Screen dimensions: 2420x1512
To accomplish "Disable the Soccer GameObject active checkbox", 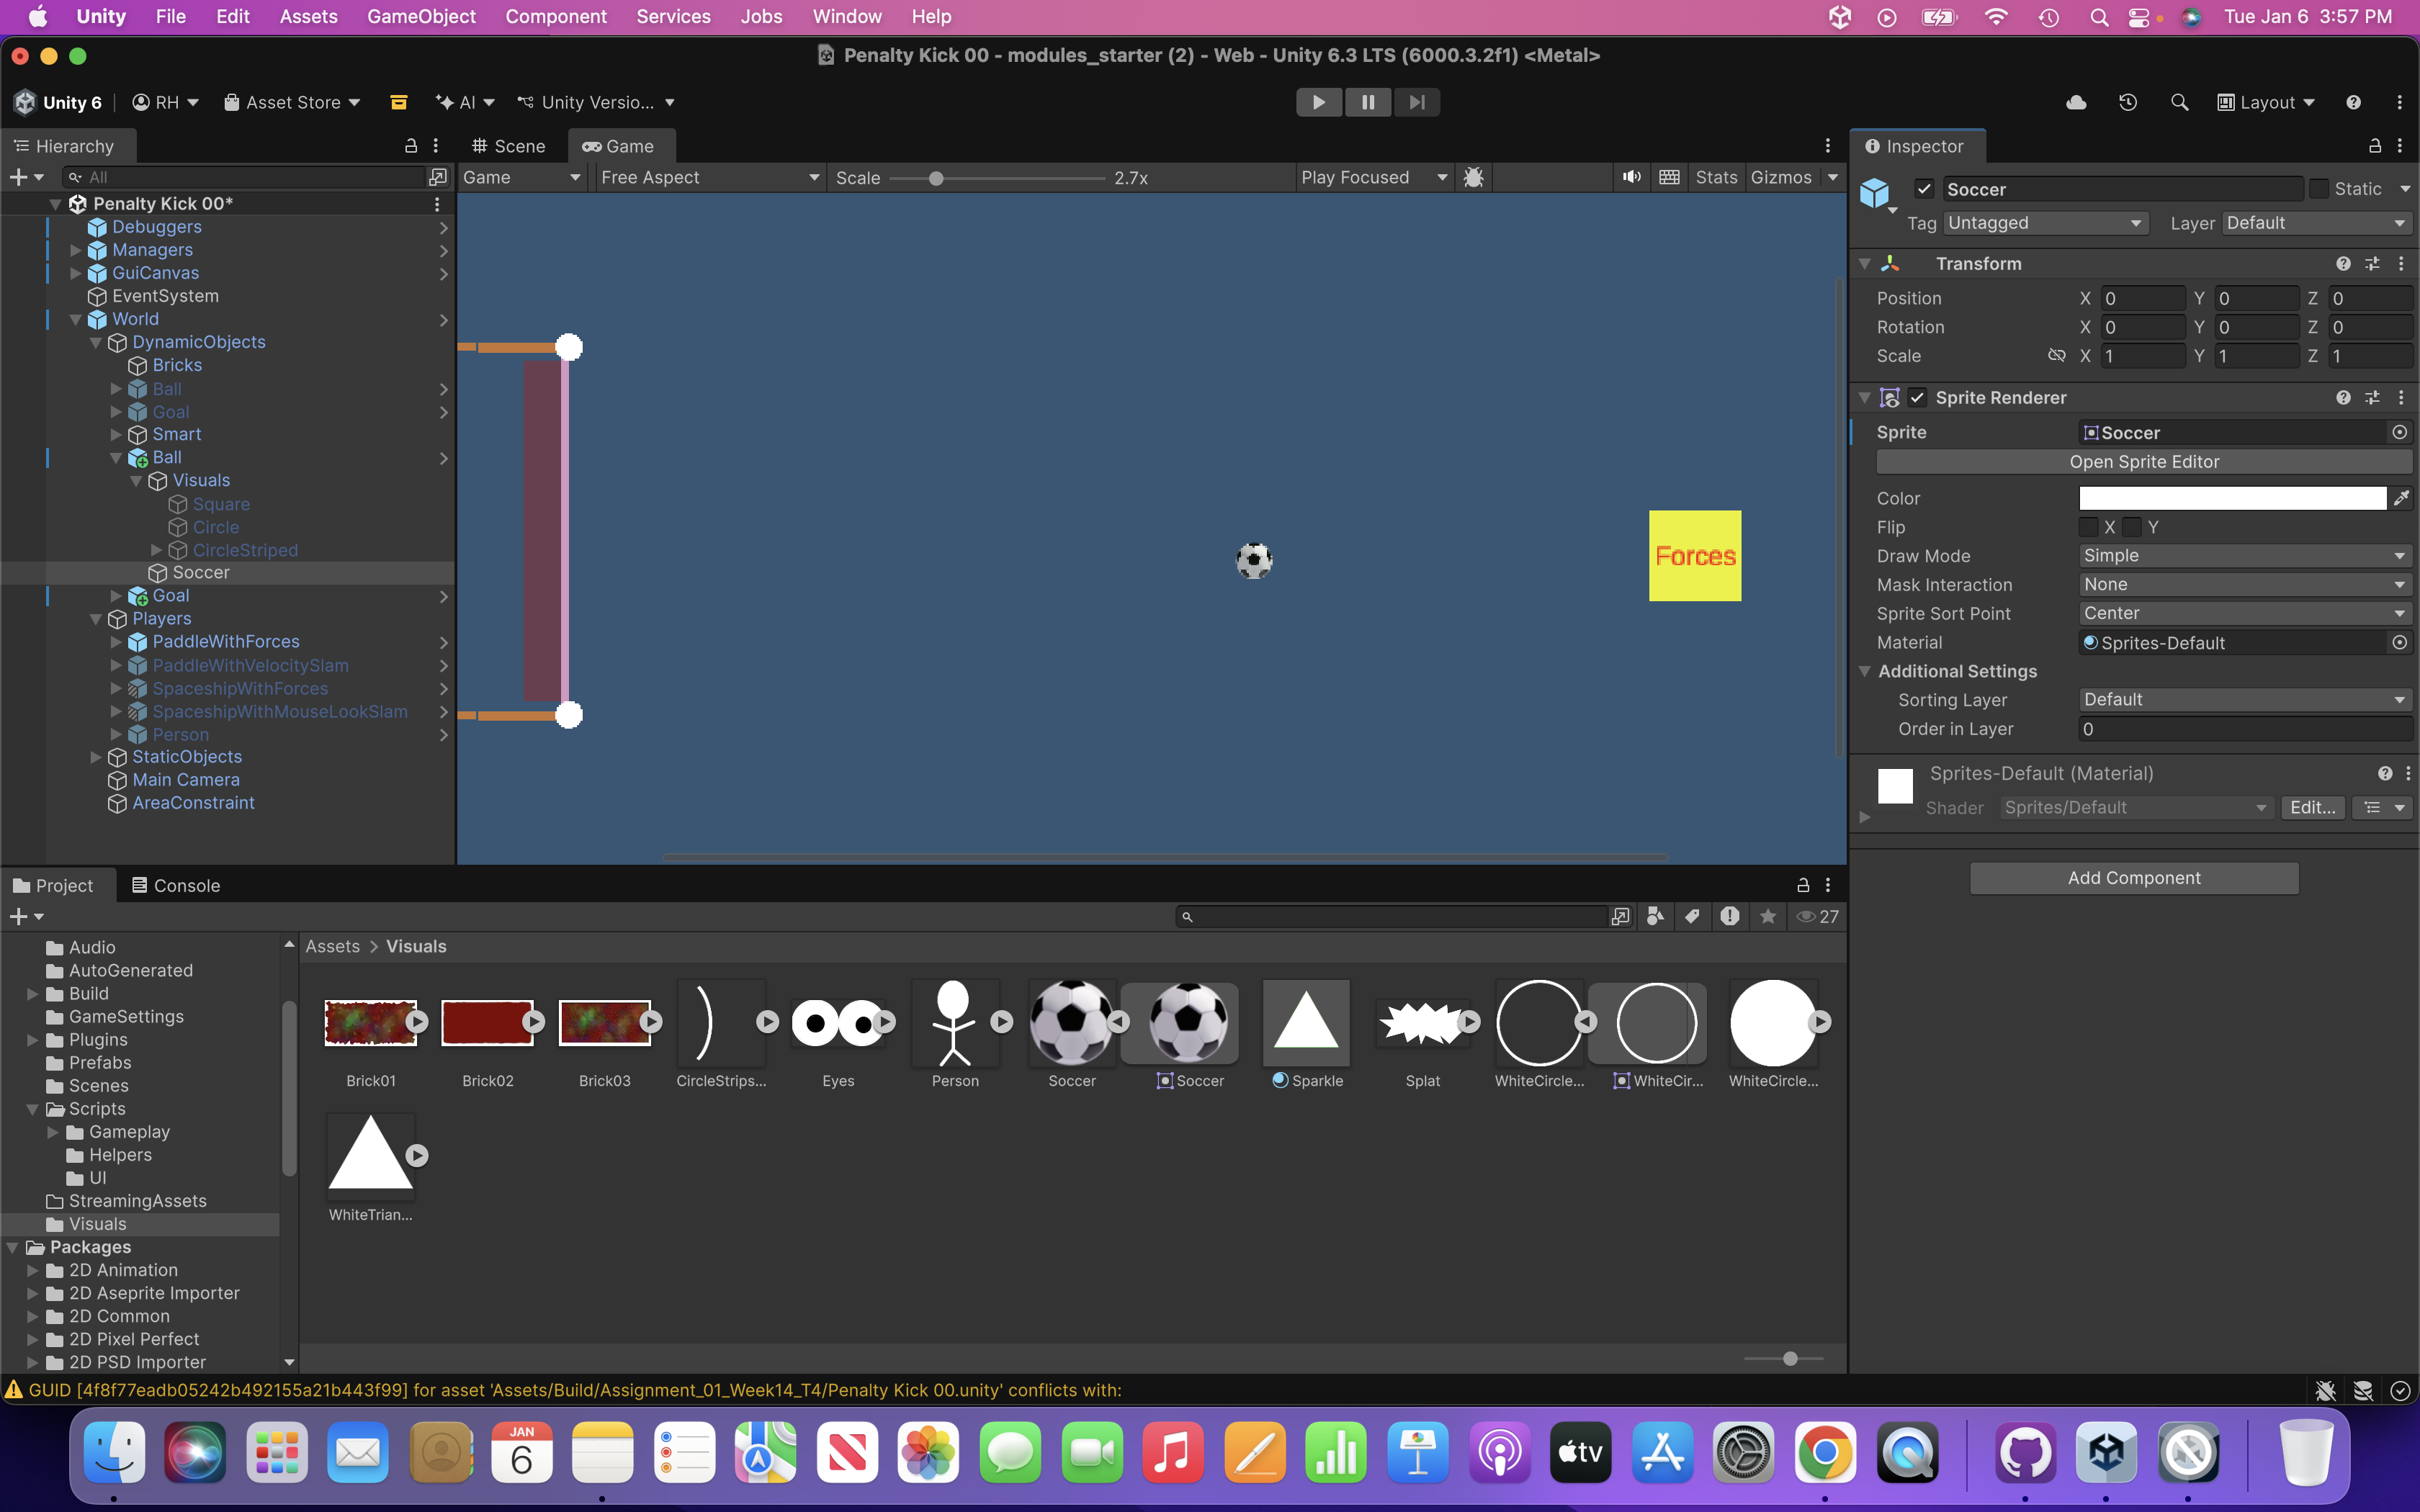I will (1924, 189).
